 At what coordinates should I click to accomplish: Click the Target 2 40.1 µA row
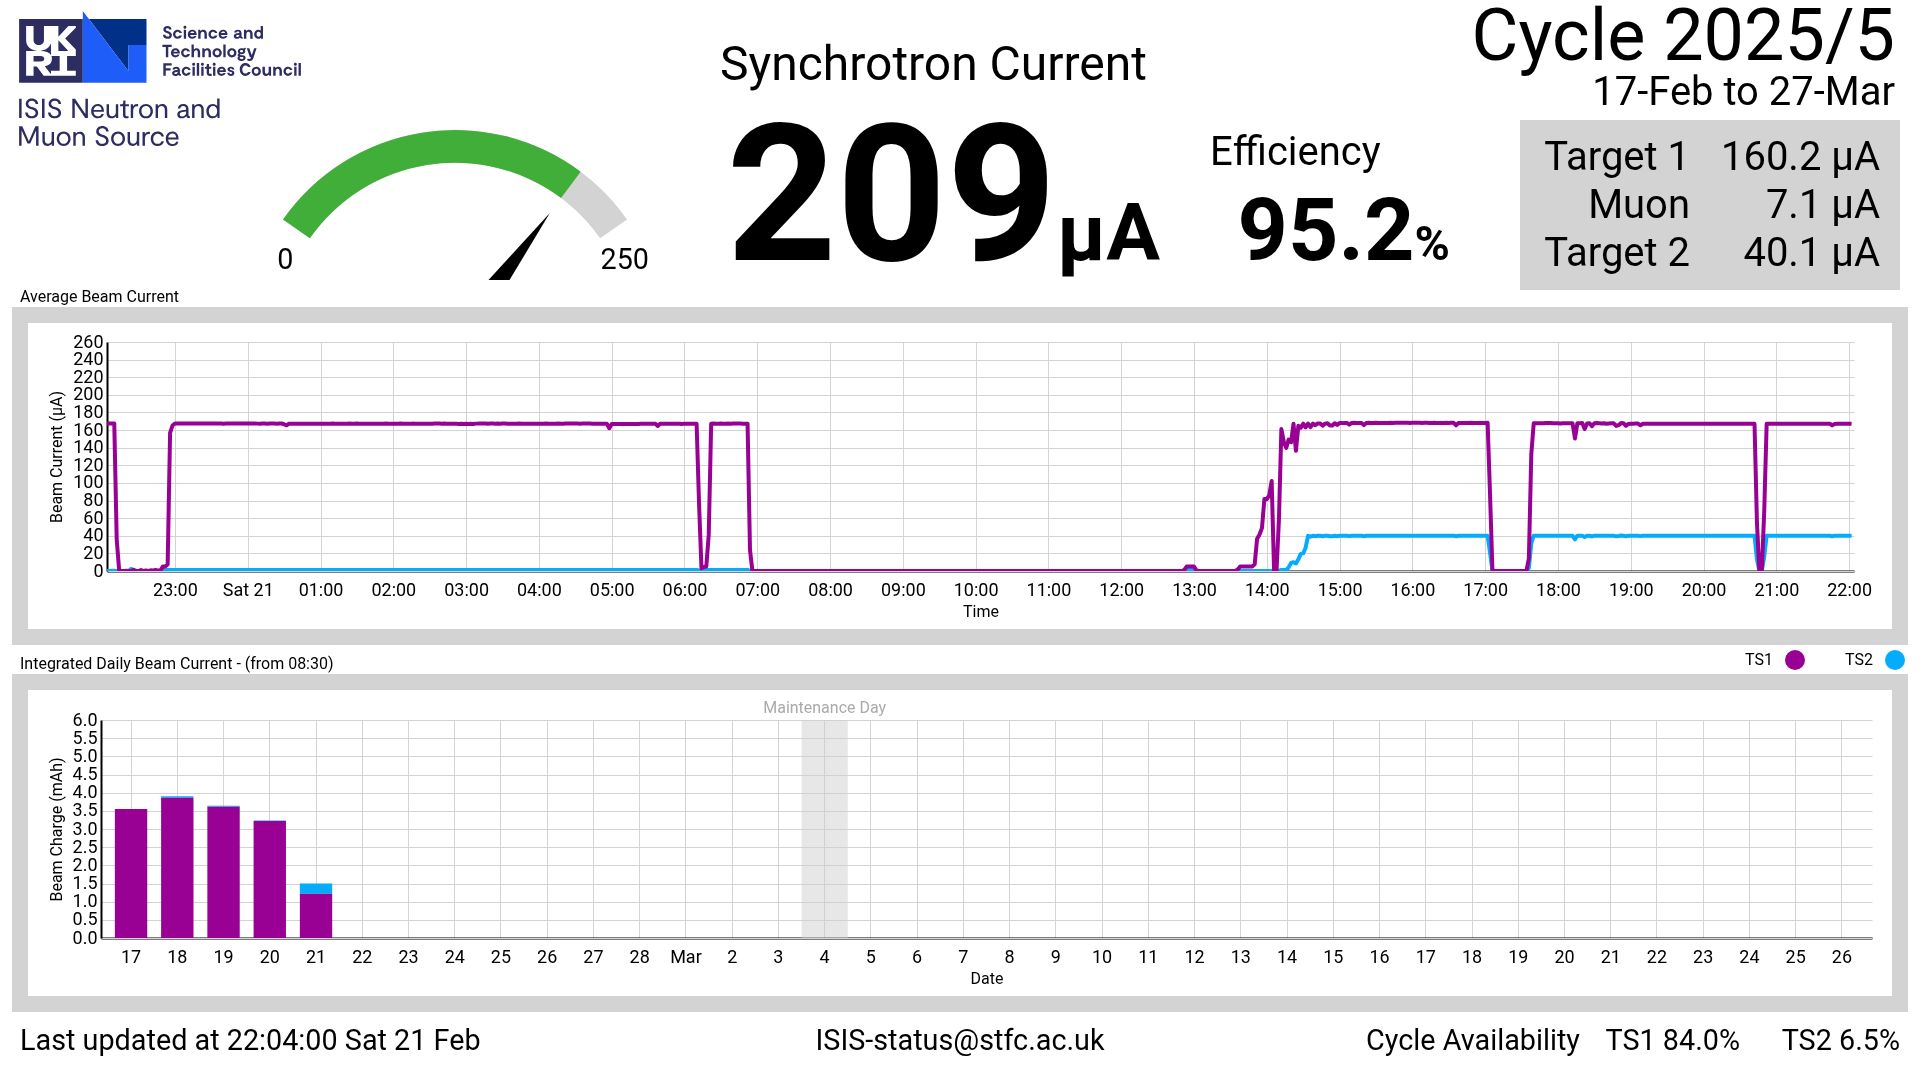click(1710, 253)
